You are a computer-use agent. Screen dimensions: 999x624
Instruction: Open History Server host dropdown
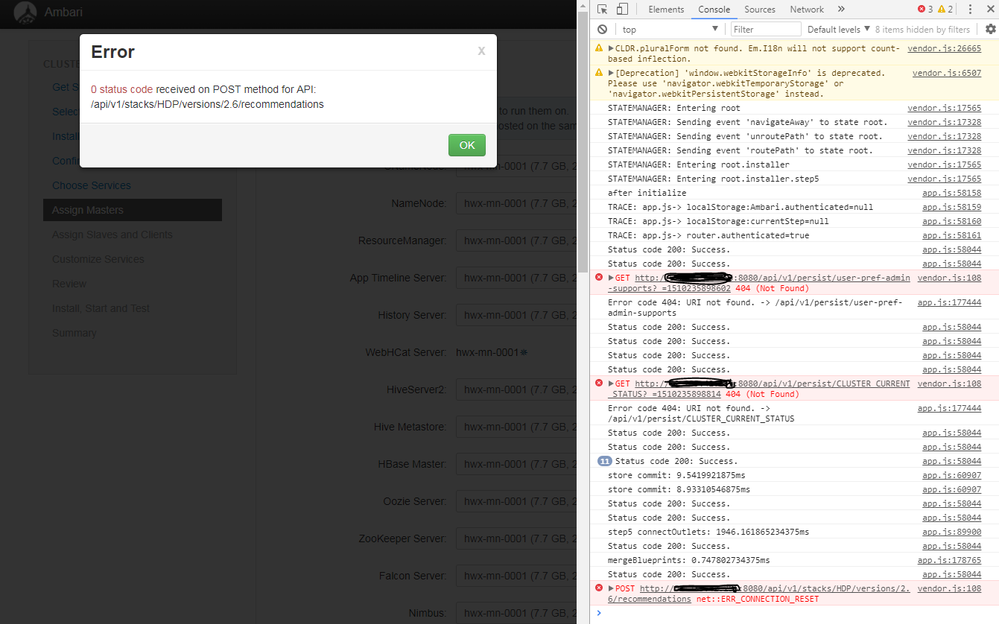[x=516, y=316]
